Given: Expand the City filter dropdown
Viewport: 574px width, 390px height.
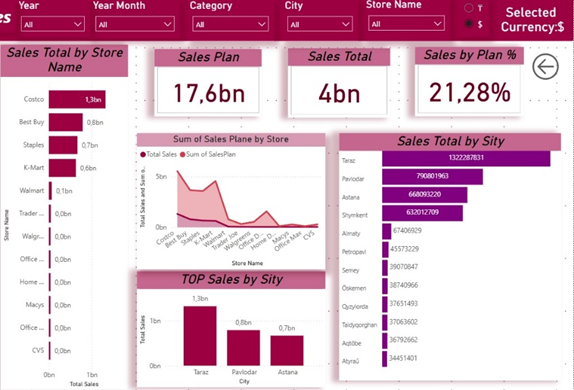Looking at the screenshot, I should tap(320, 24).
